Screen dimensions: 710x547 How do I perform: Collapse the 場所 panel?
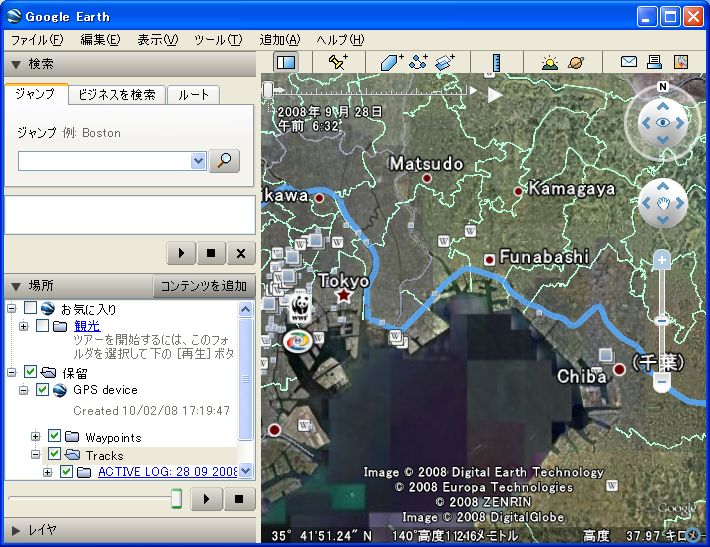pyautogui.click(x=16, y=287)
